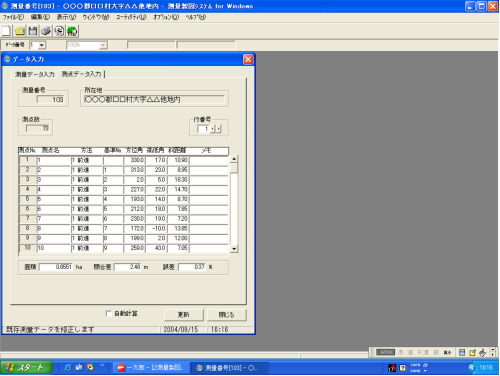This screenshot has height=376, width=500.
Task: Expand hidden tray icons with the arrow
Action: (472, 367)
